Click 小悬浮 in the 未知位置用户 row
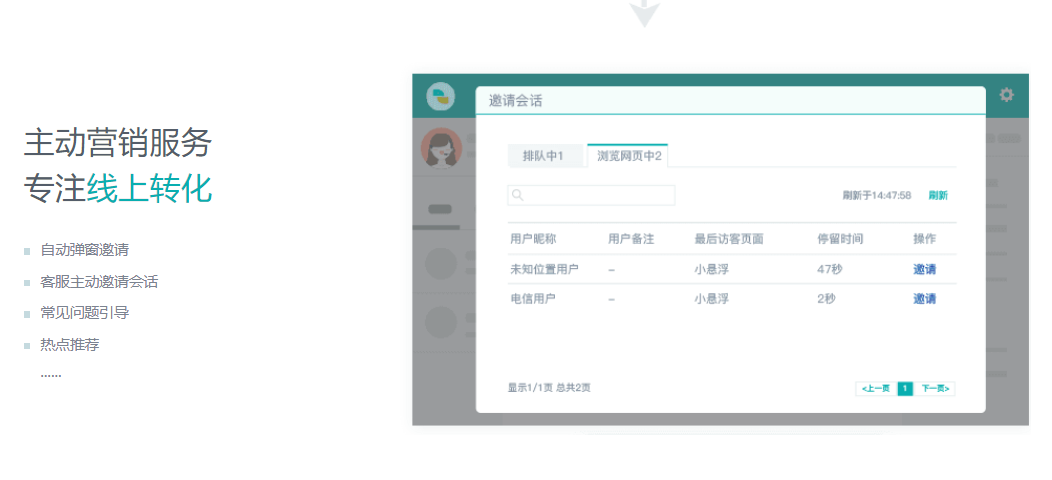This screenshot has height=480, width=1052. 711,269
